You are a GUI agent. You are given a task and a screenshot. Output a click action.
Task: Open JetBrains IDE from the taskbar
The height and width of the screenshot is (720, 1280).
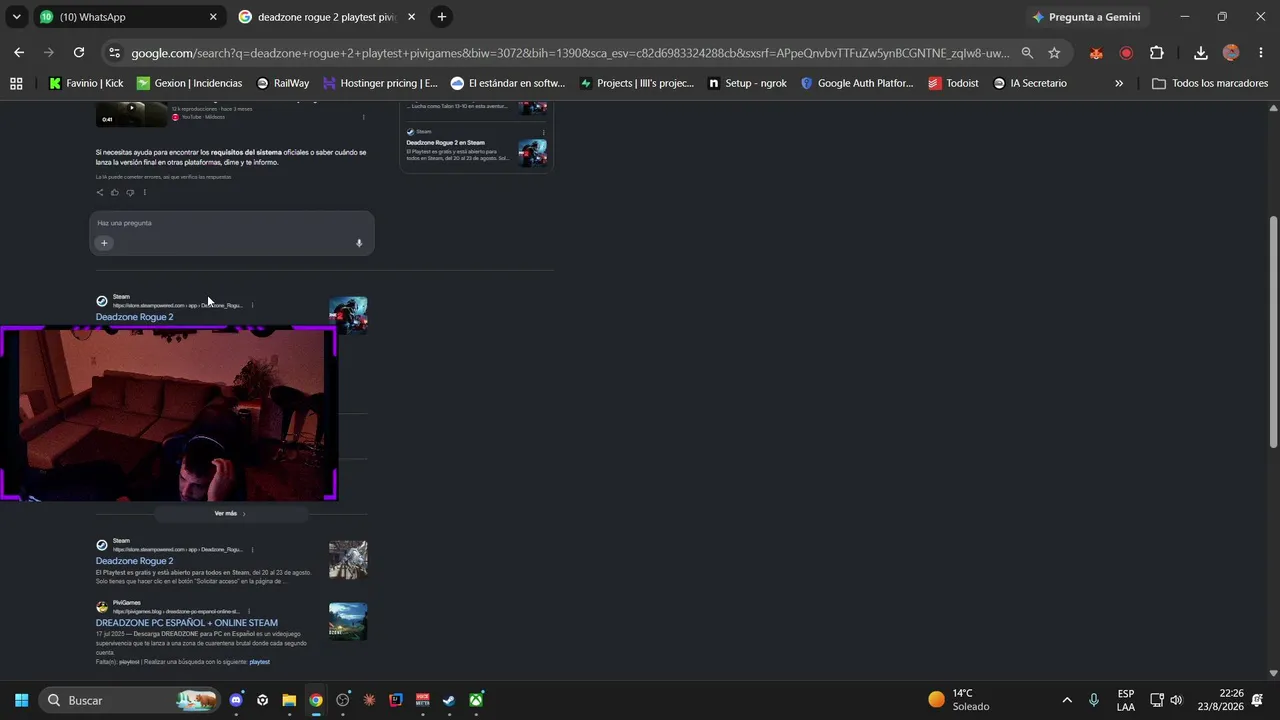click(396, 700)
